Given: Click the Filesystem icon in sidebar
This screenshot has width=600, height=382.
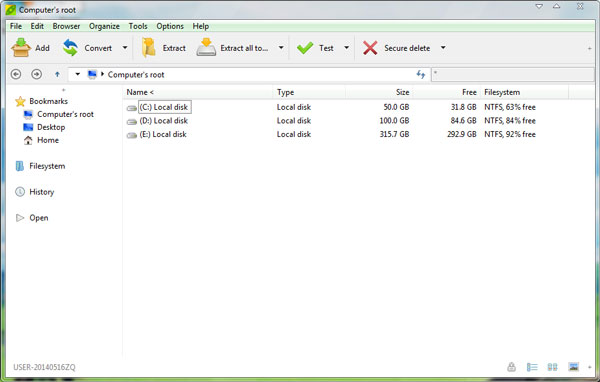Looking at the screenshot, I should (x=19, y=166).
